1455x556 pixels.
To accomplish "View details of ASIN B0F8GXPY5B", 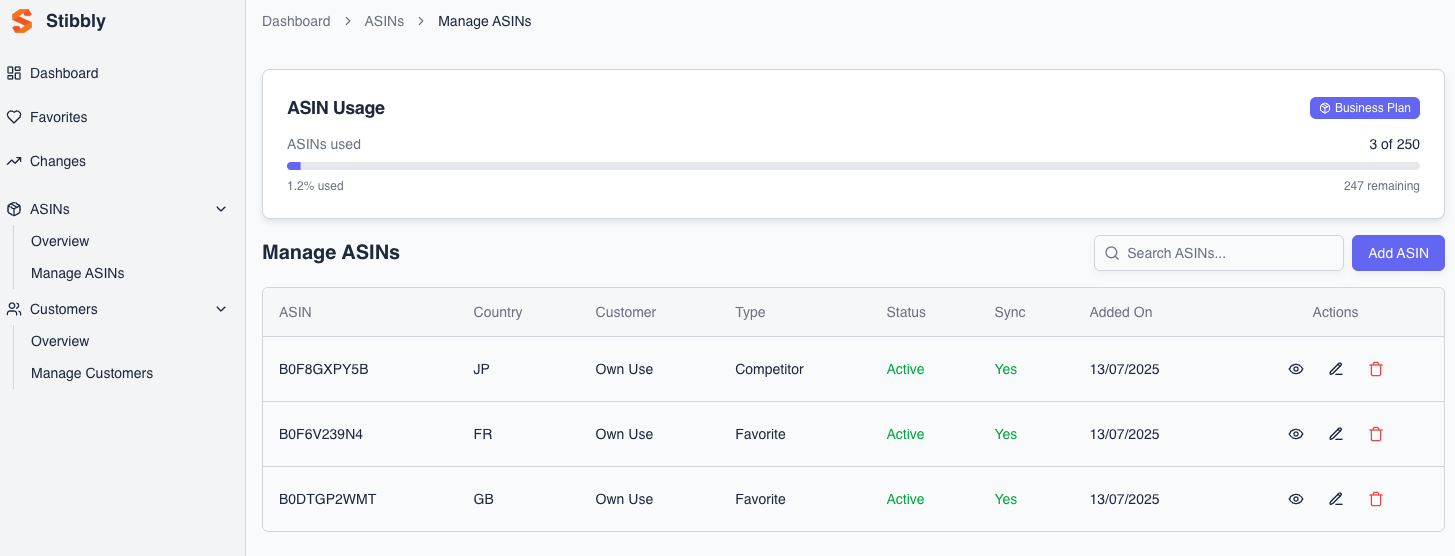I will [x=1296, y=369].
